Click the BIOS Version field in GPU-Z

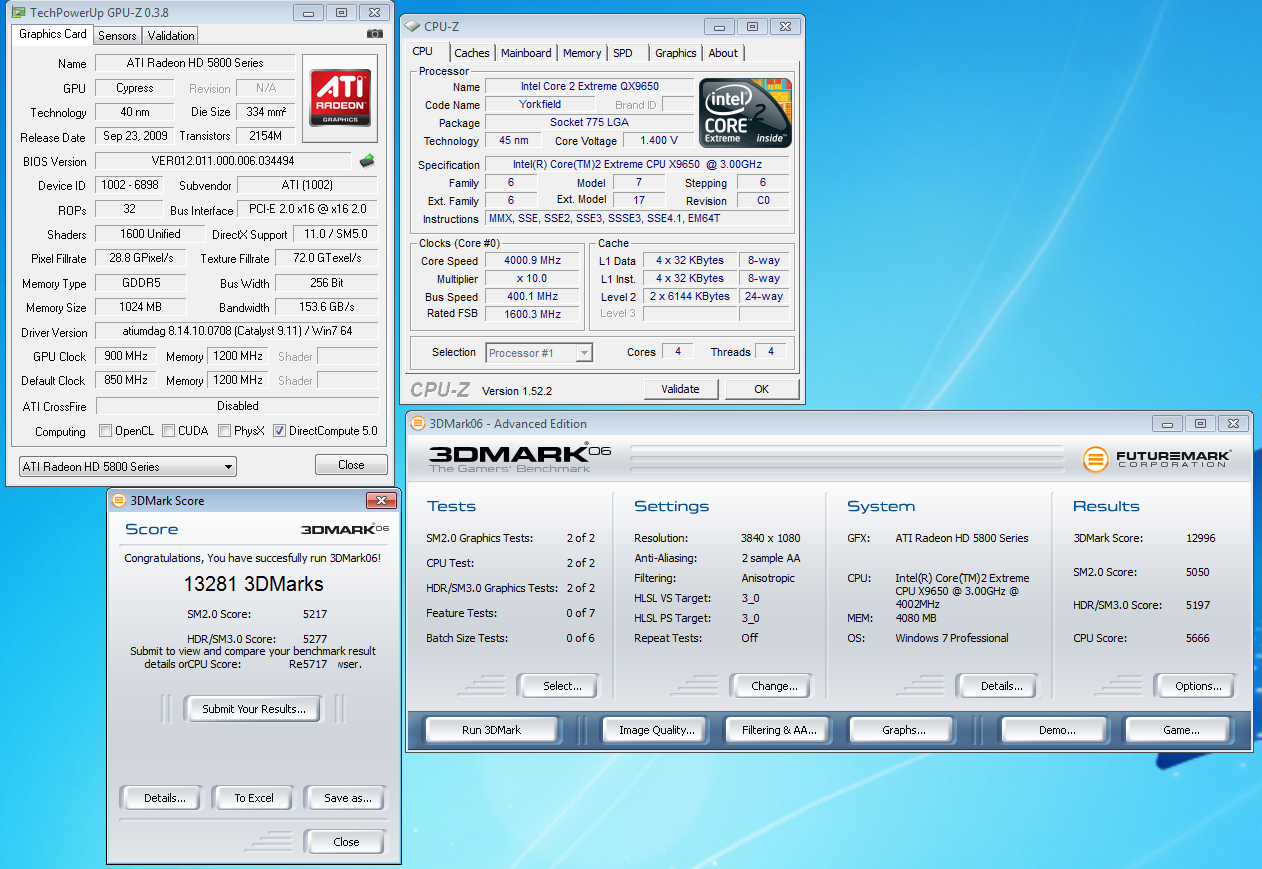[x=223, y=161]
